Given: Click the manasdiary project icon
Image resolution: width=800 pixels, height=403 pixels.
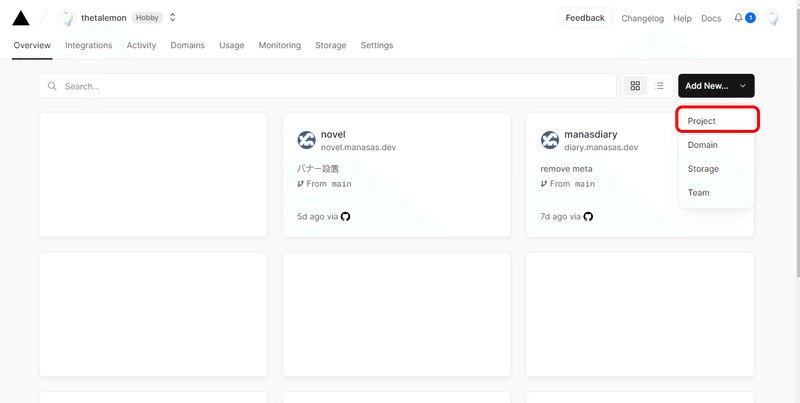Looking at the screenshot, I should point(549,140).
